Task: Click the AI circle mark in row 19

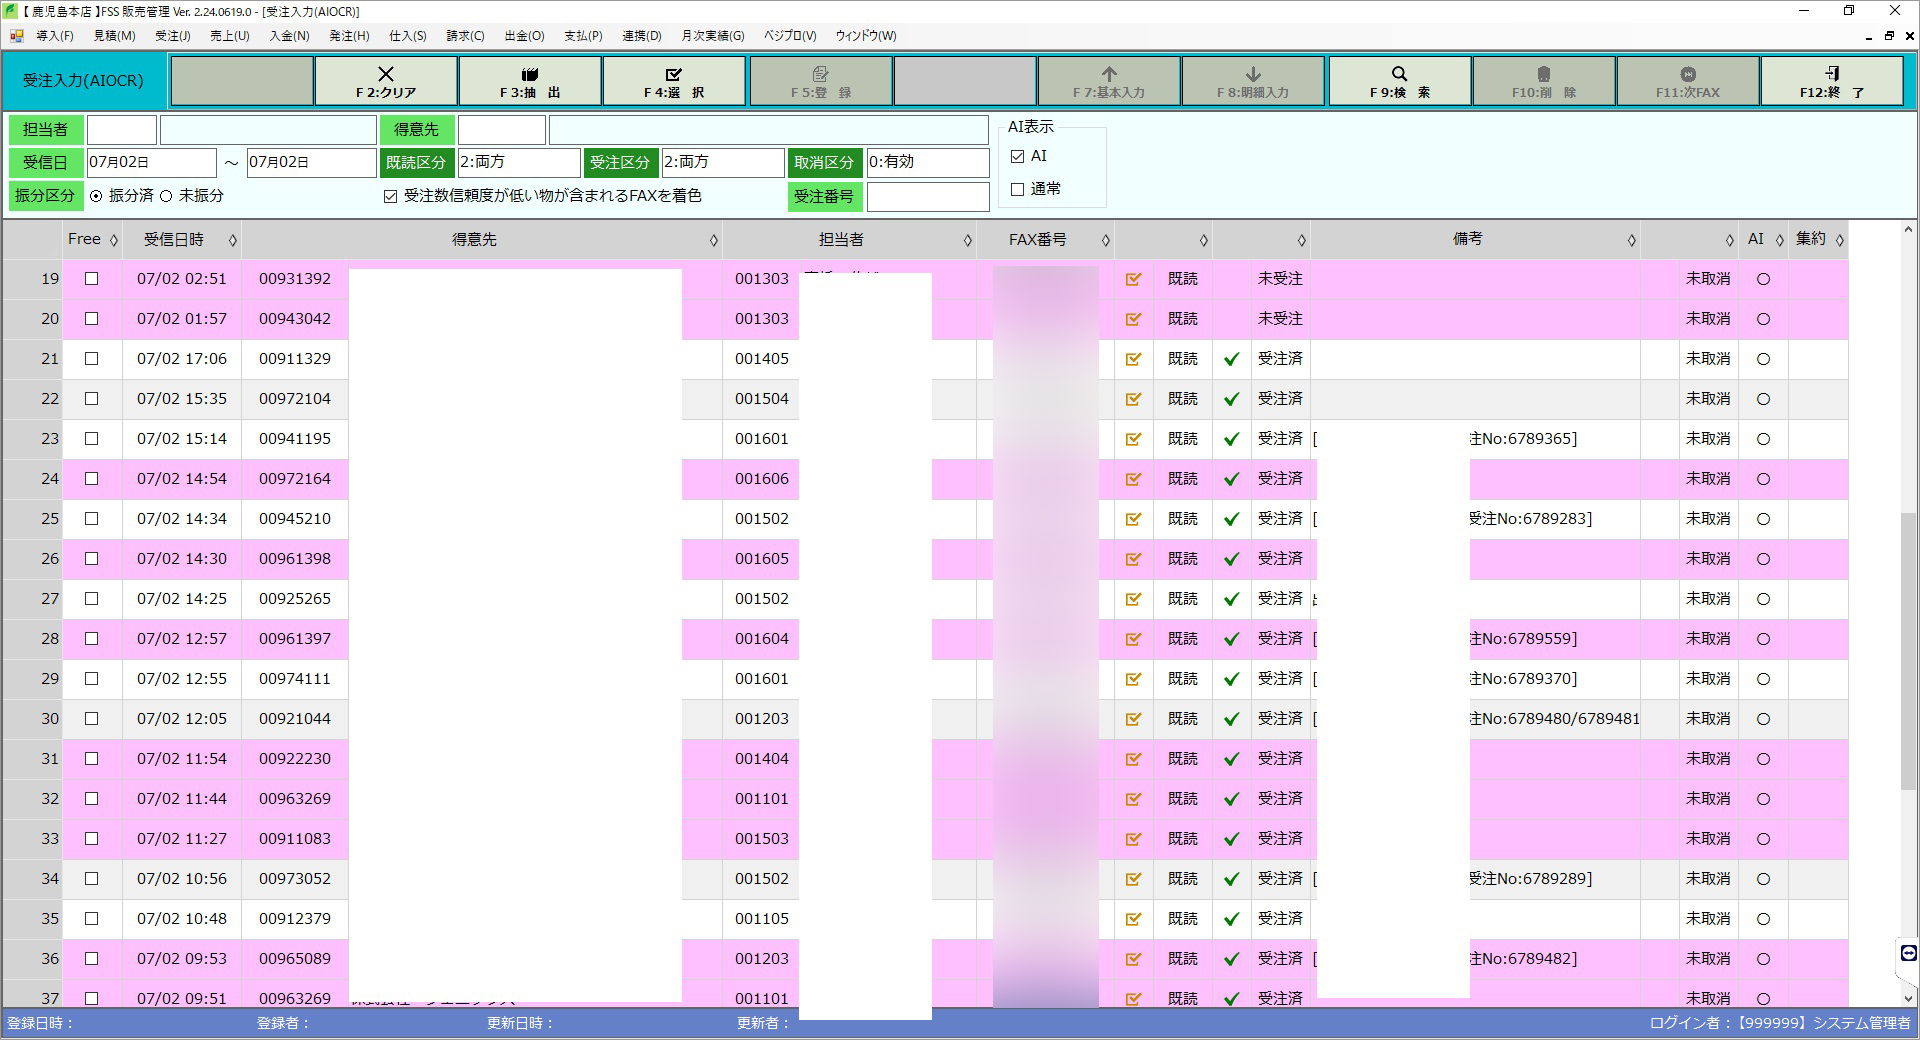Action: (x=1763, y=279)
